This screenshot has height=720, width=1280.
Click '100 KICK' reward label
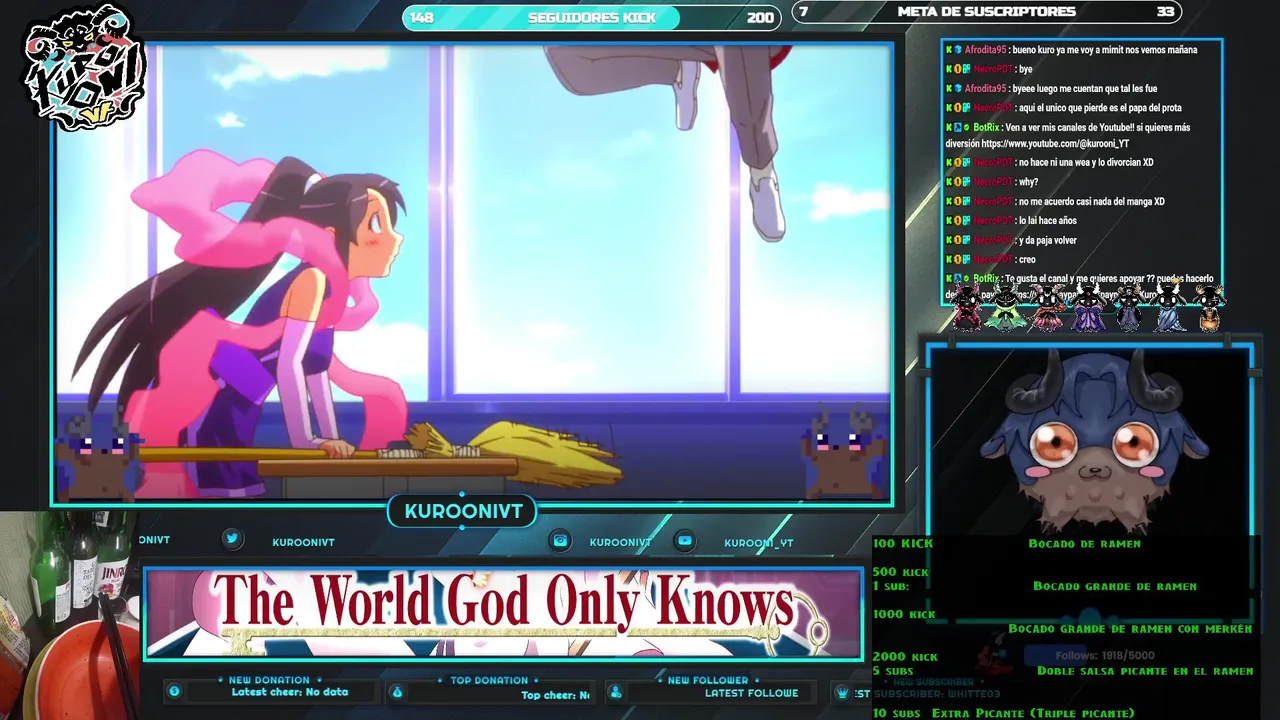click(x=902, y=543)
